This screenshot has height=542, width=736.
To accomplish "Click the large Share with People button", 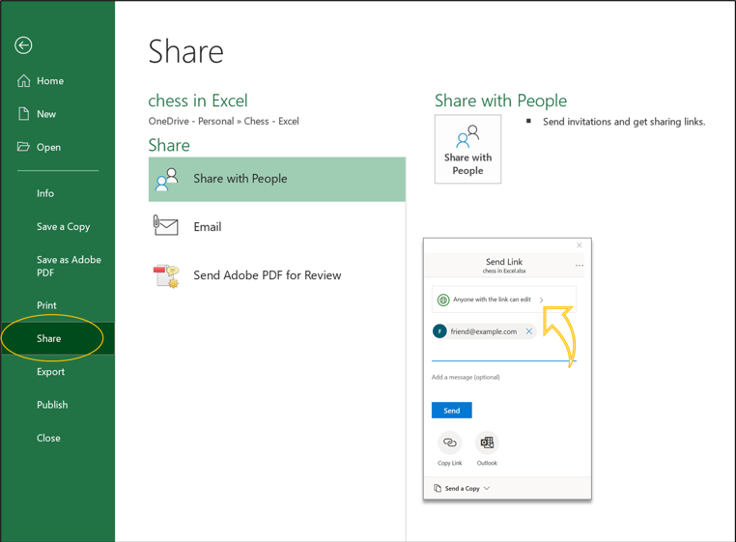I will (468, 149).
